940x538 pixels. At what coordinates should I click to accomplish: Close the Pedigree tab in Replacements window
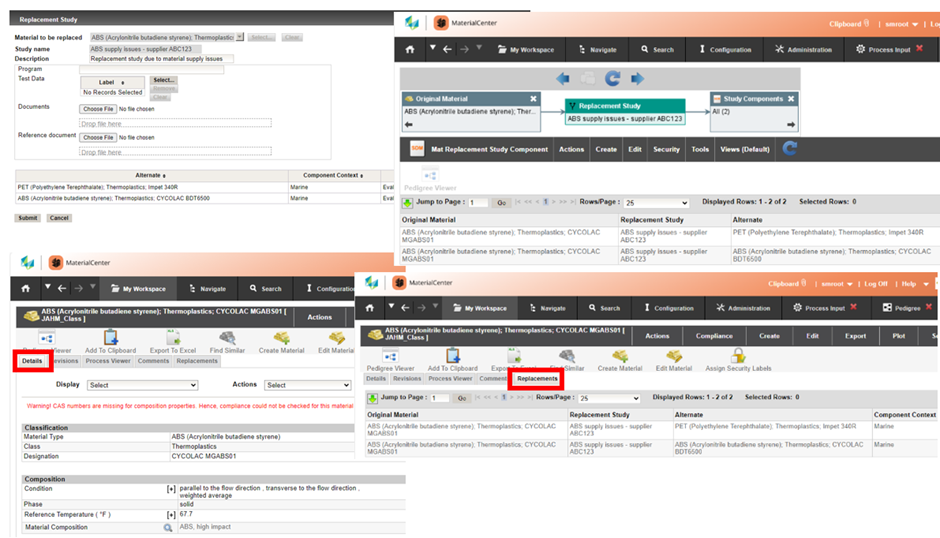(x=929, y=307)
